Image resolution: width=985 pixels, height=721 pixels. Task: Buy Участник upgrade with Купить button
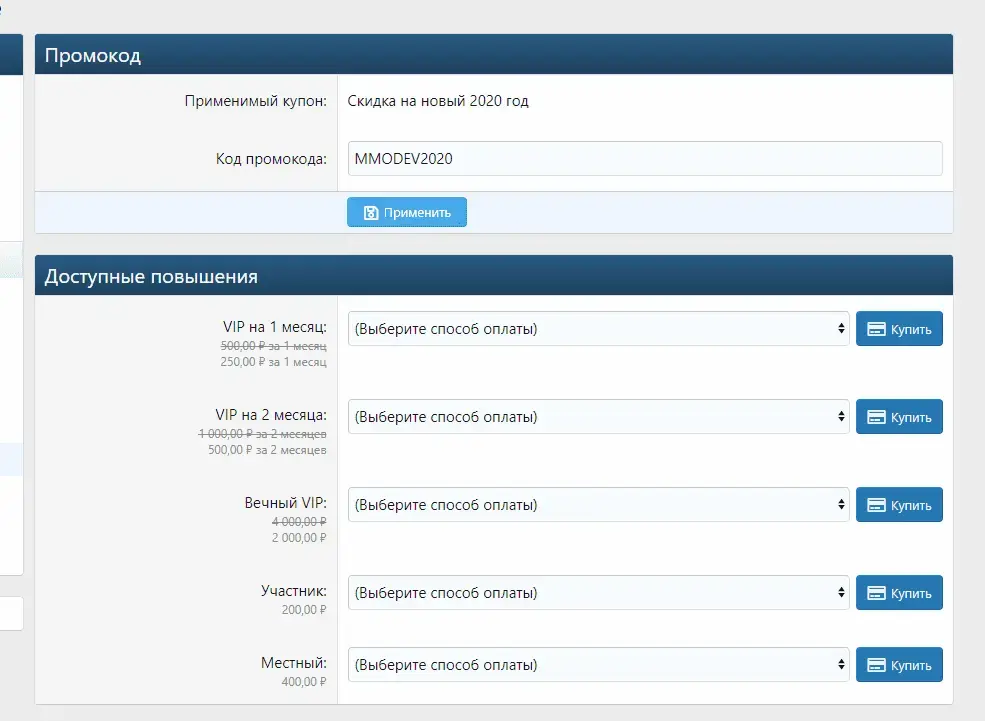coord(899,592)
